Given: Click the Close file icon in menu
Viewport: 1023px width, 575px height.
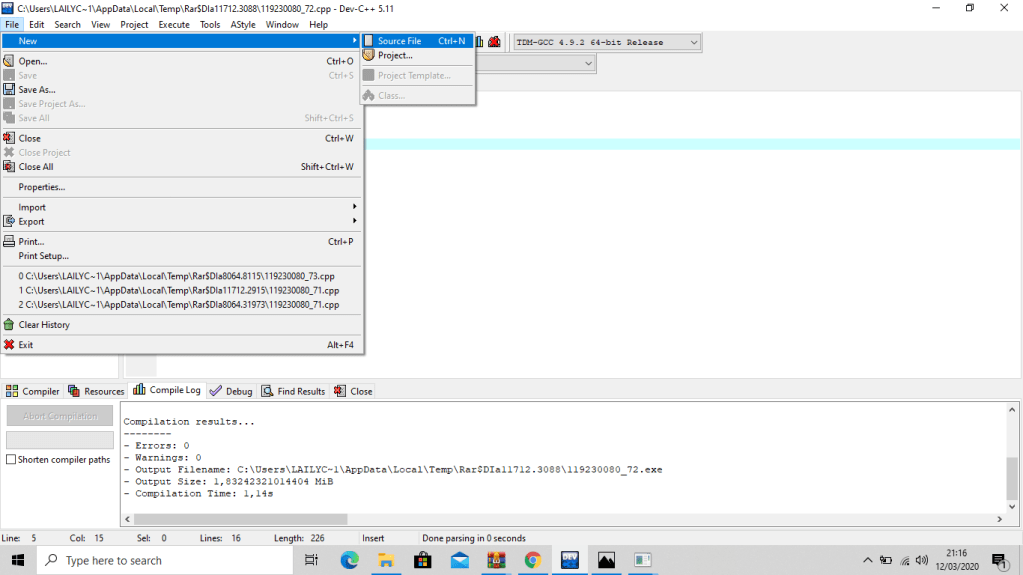Looking at the screenshot, I should coord(9,139).
